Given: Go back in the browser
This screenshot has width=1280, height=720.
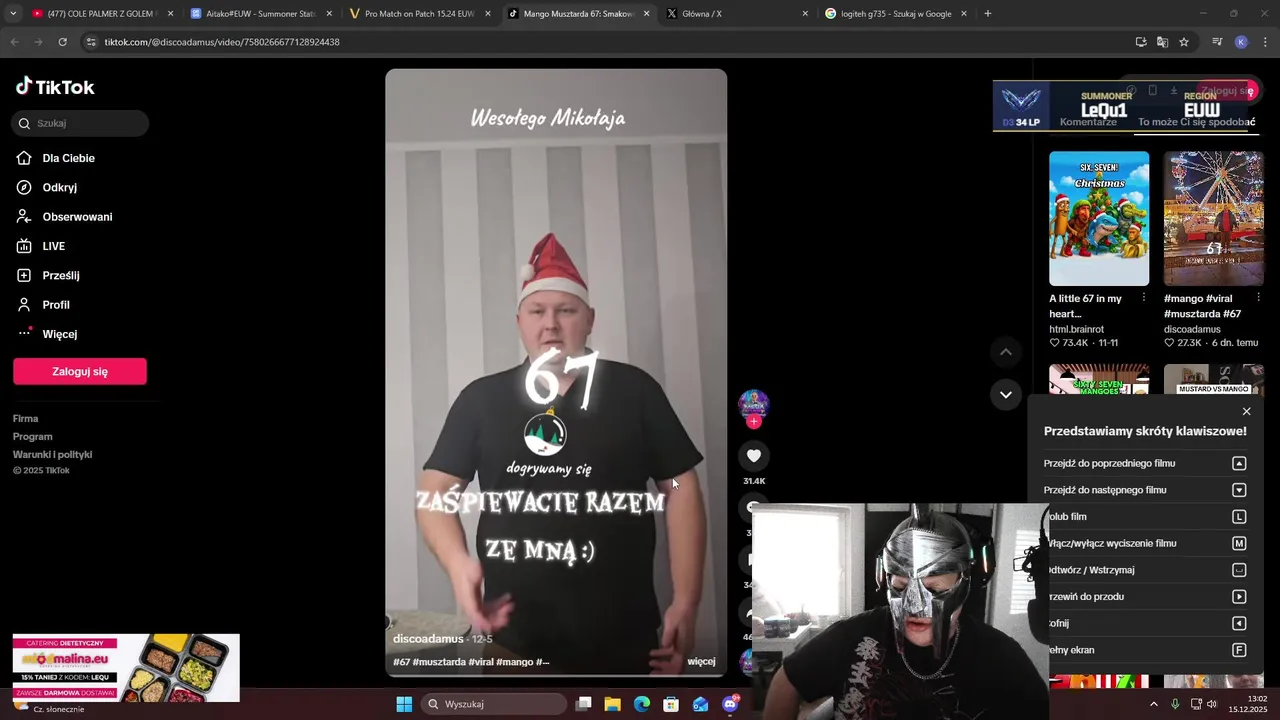Looking at the screenshot, I should tap(14, 42).
